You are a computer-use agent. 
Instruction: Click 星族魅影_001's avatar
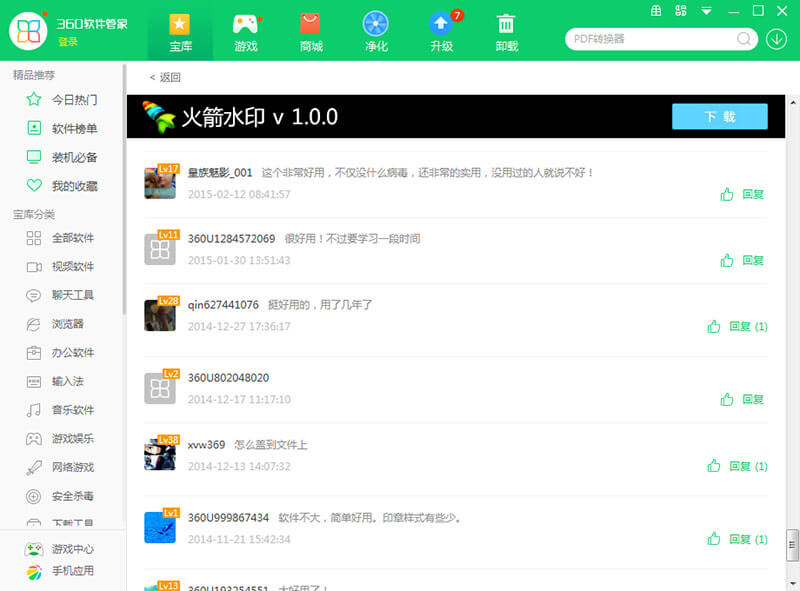tap(160, 183)
